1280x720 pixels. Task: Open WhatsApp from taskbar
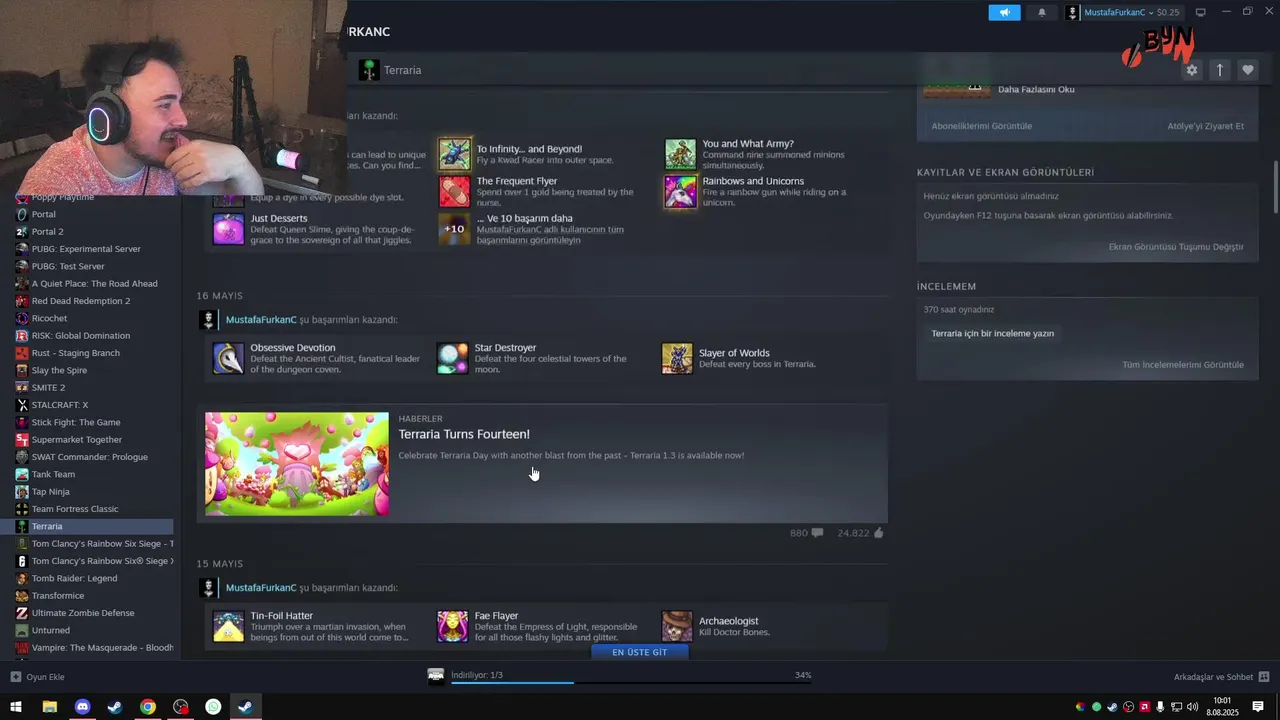213,707
